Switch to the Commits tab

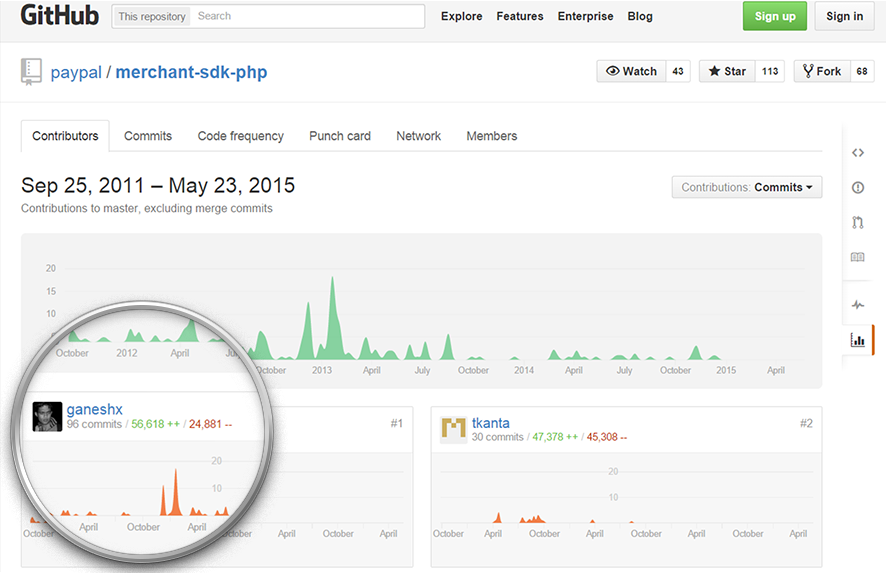[147, 136]
